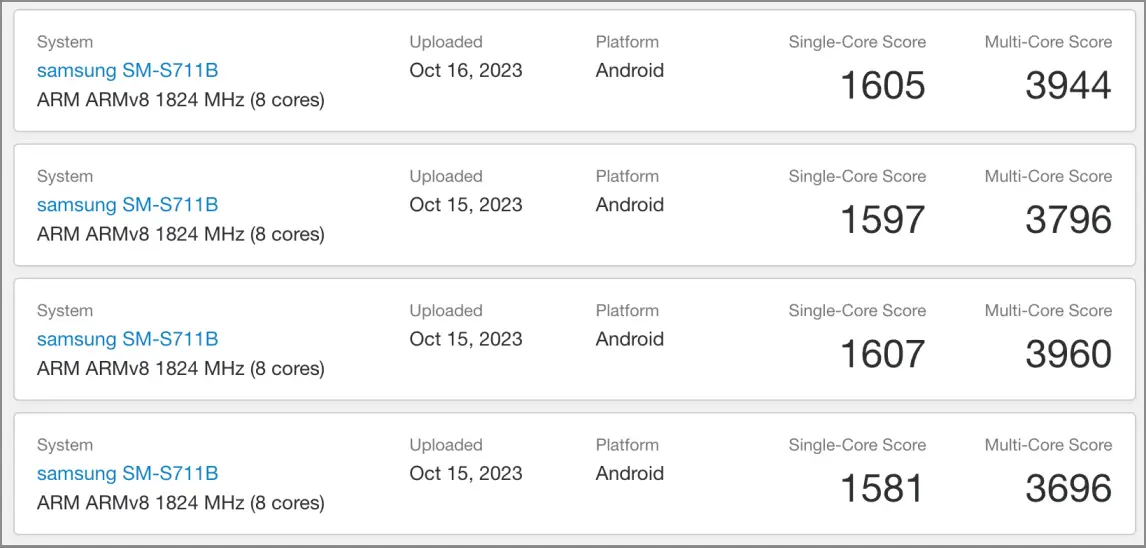Open samsung SM-S711B link scoring 1597
Image resolution: width=1146 pixels, height=548 pixels.
tap(128, 205)
